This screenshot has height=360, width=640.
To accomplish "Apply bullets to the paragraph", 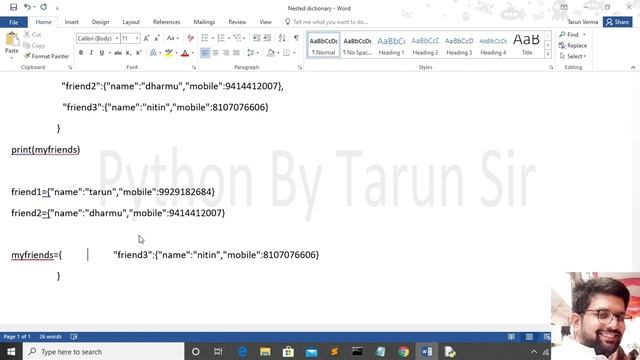I will point(205,38).
